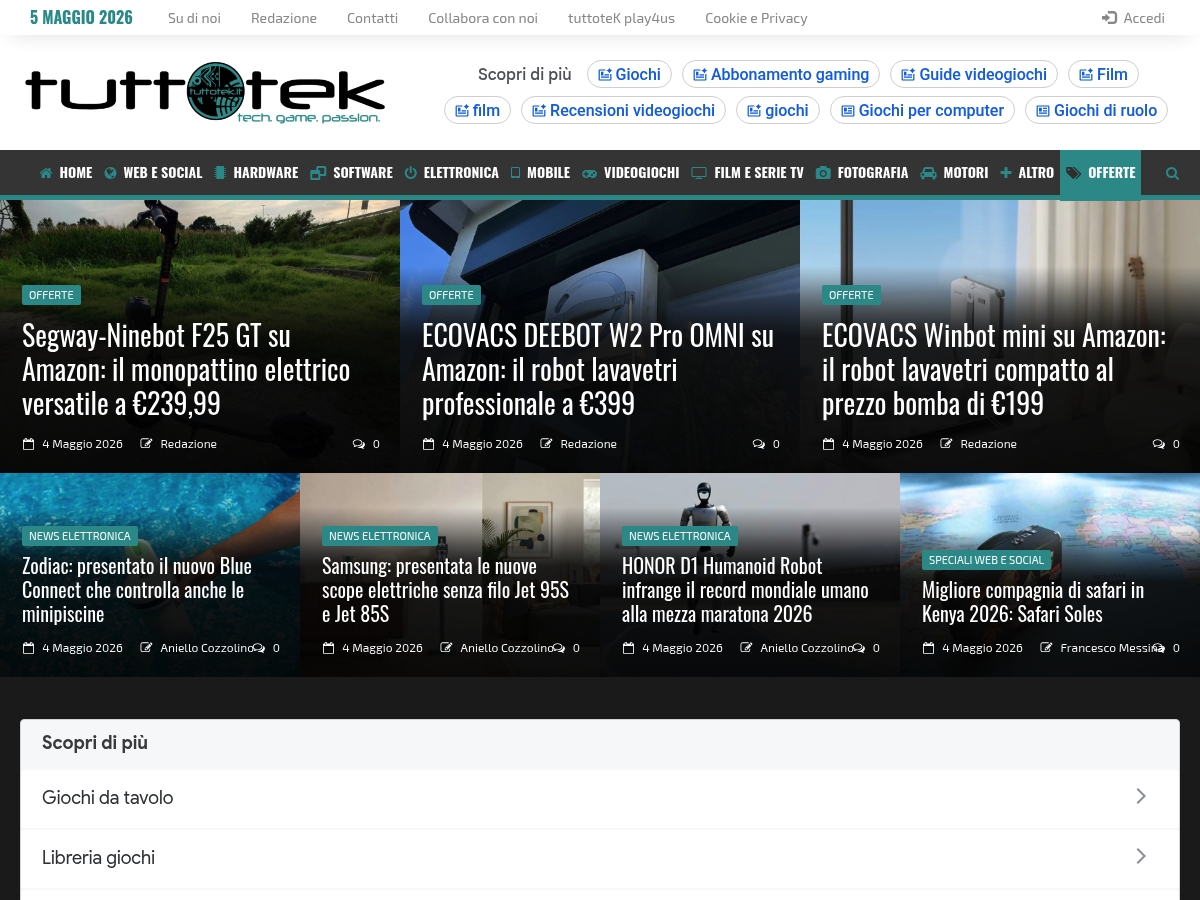Click NEWS ELETTRONICA tag on Samsung article
This screenshot has height=900, width=1200.
(380, 536)
